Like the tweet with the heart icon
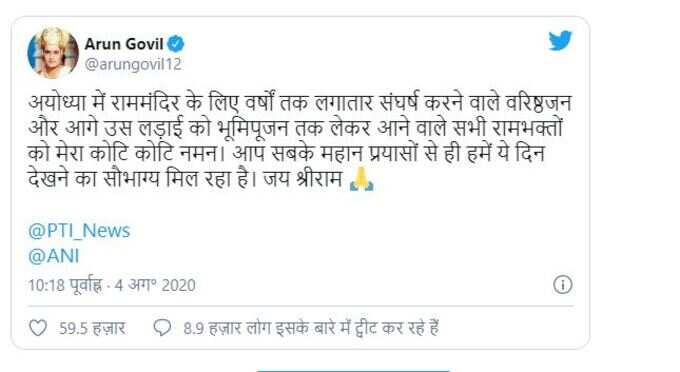680x372 pixels. click(38, 328)
